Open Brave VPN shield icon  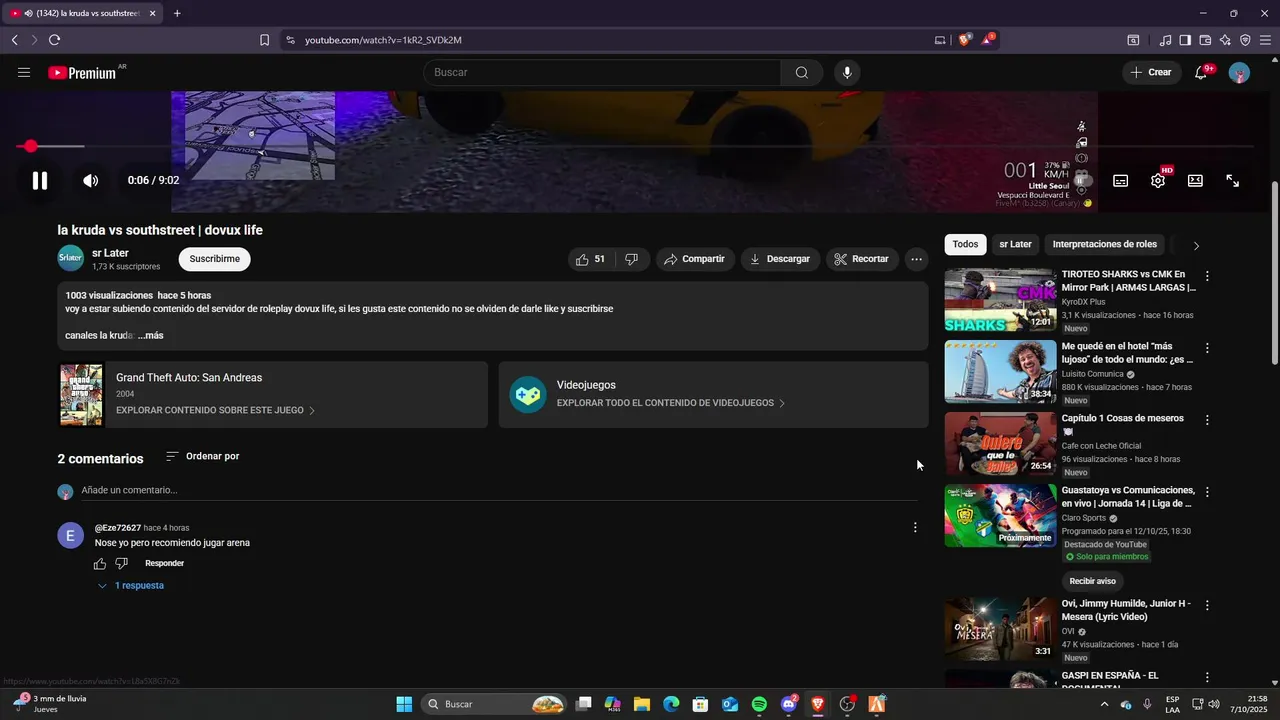tap(1245, 40)
